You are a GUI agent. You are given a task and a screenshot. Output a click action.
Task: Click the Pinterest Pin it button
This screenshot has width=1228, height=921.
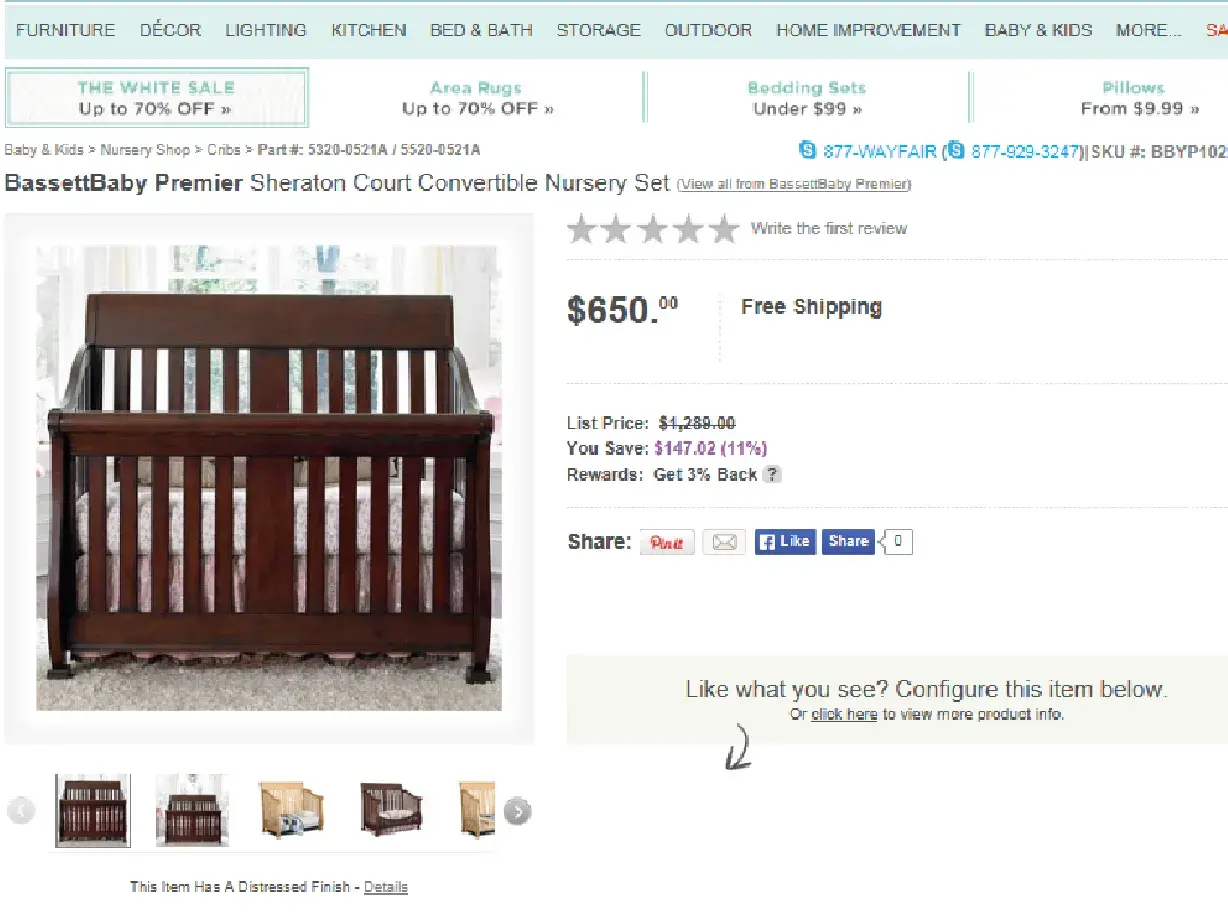click(667, 542)
